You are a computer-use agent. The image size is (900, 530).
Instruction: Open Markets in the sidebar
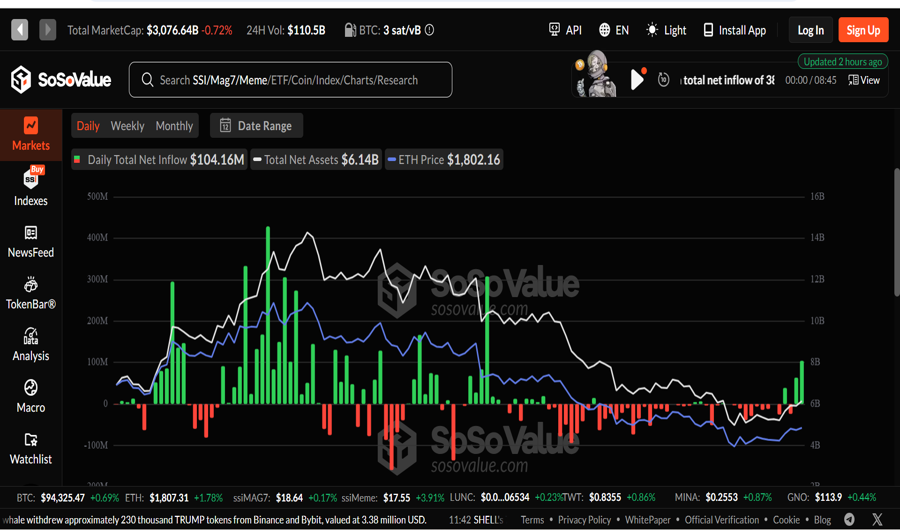pos(31,134)
